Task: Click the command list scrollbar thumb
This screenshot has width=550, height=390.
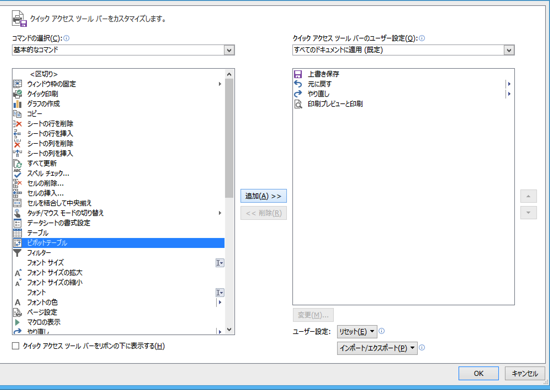Action: (x=229, y=138)
